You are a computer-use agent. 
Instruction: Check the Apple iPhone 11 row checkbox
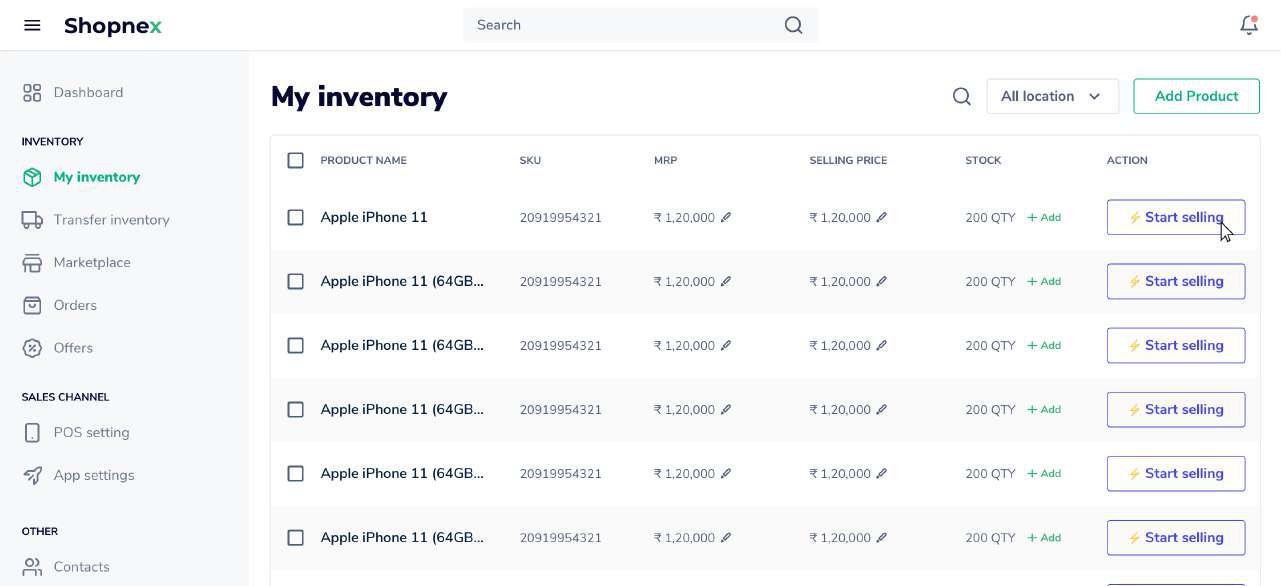295,217
